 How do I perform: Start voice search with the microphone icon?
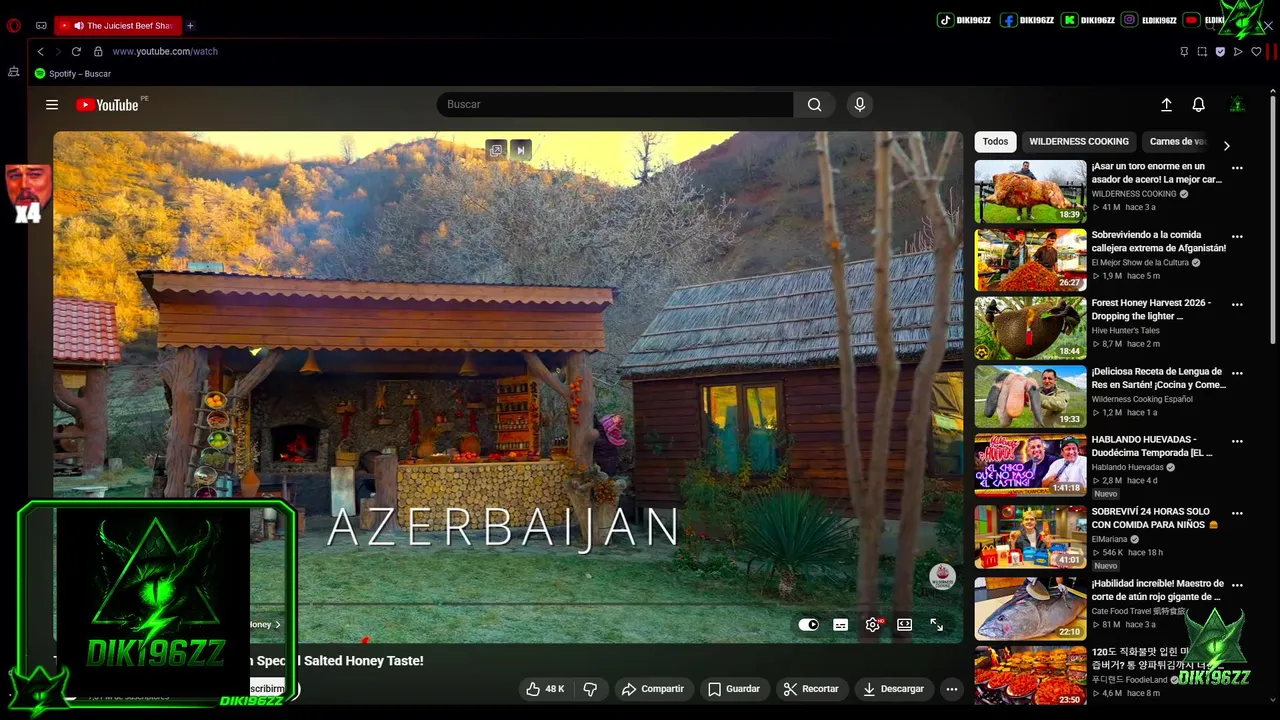[x=859, y=104]
